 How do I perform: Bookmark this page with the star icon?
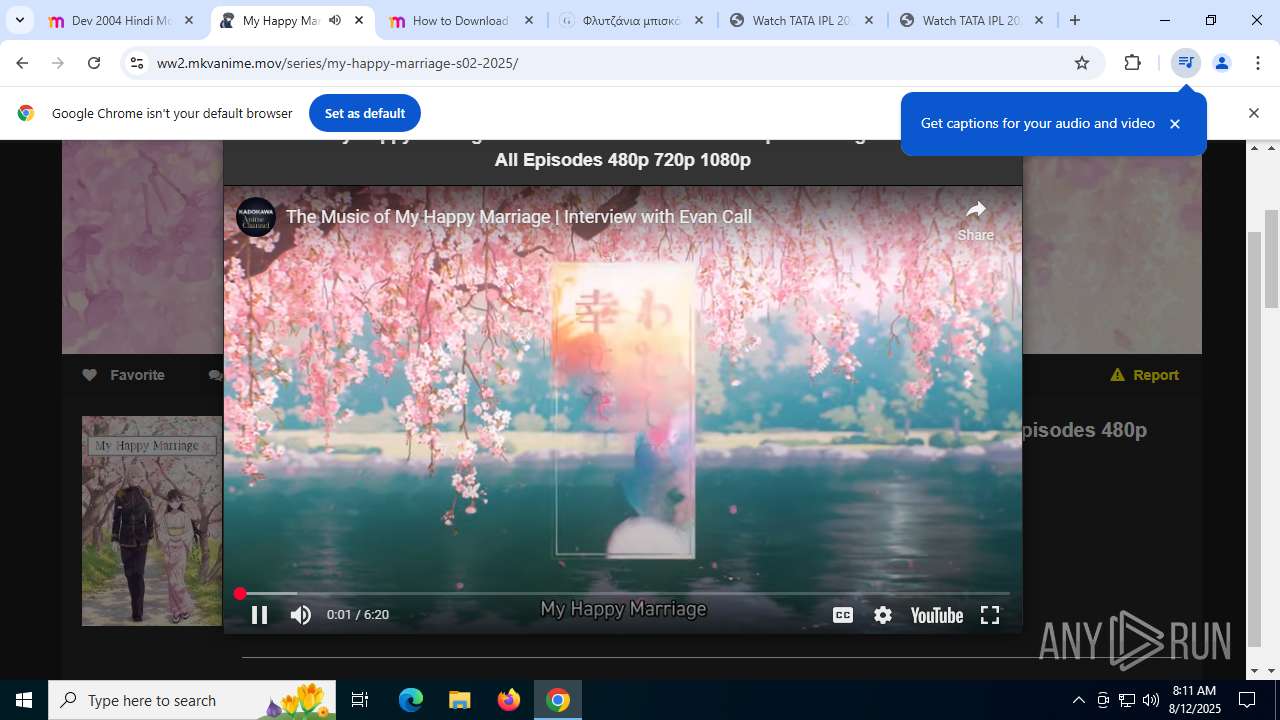(1082, 63)
